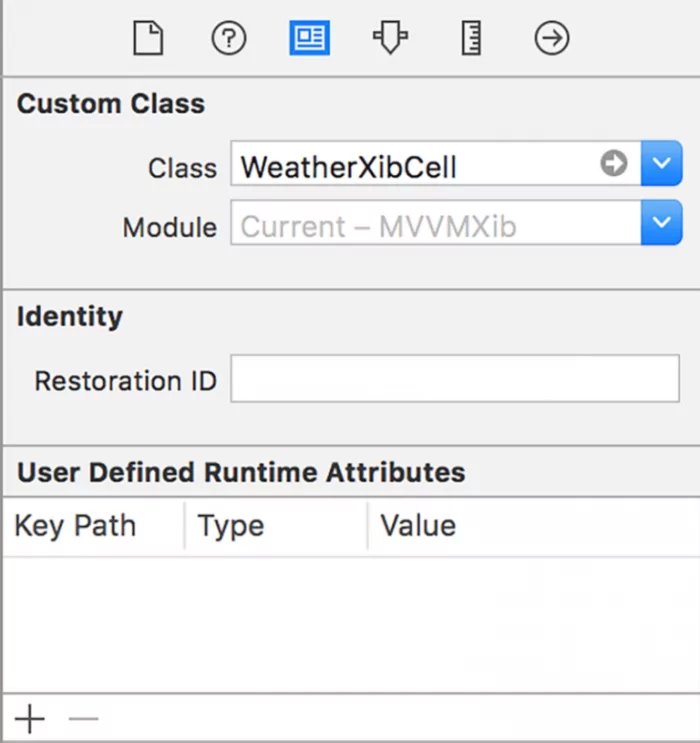Click the Identity section heading
This screenshot has height=743, width=700.
point(70,316)
